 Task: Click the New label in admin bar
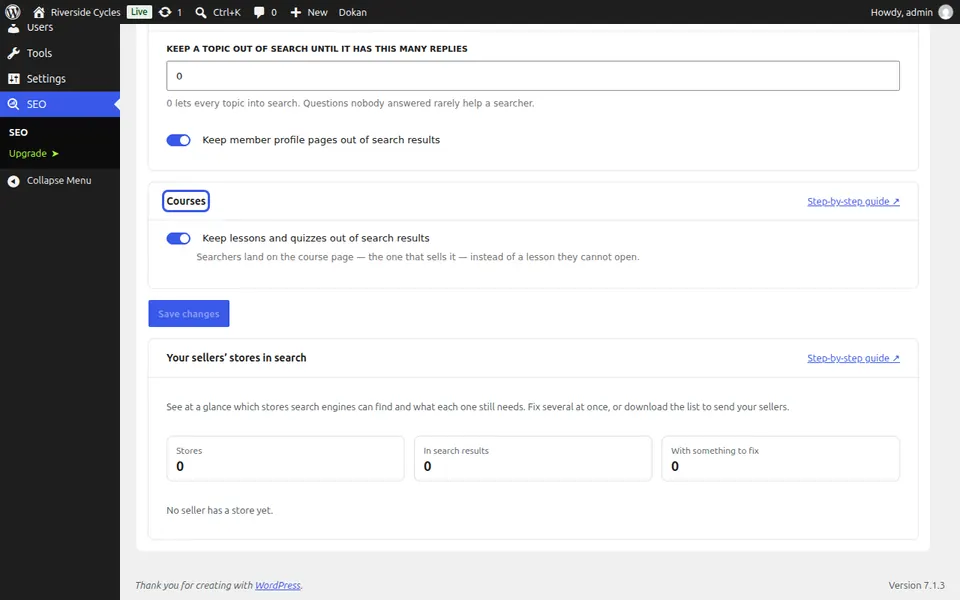pyautogui.click(x=317, y=12)
